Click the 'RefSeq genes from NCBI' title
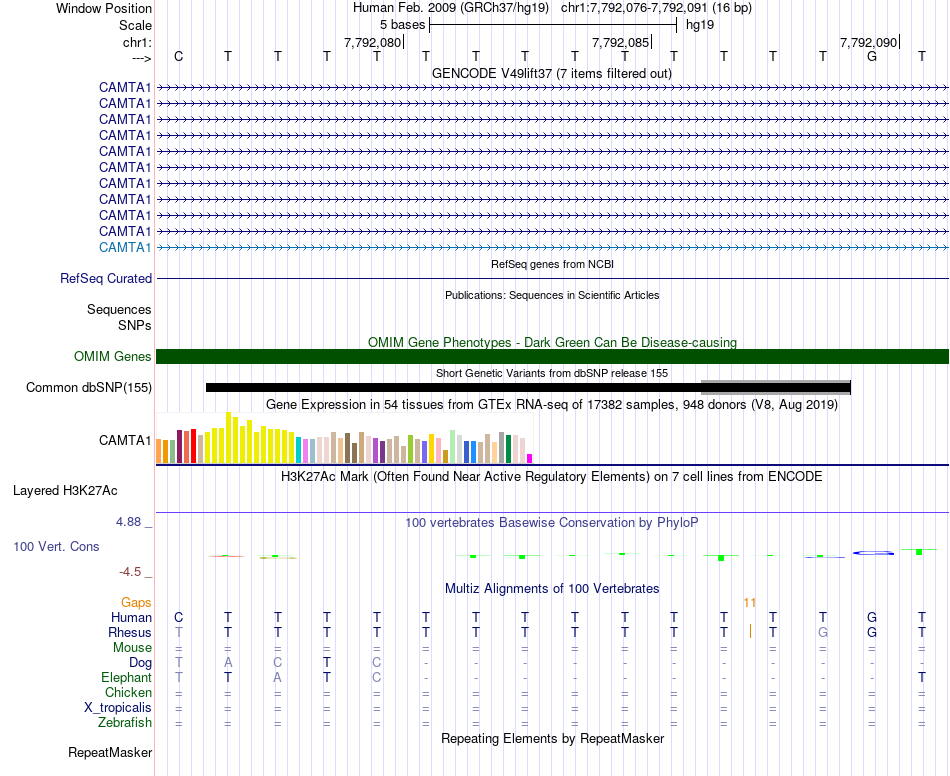The height and width of the screenshot is (776, 950). pos(552,264)
